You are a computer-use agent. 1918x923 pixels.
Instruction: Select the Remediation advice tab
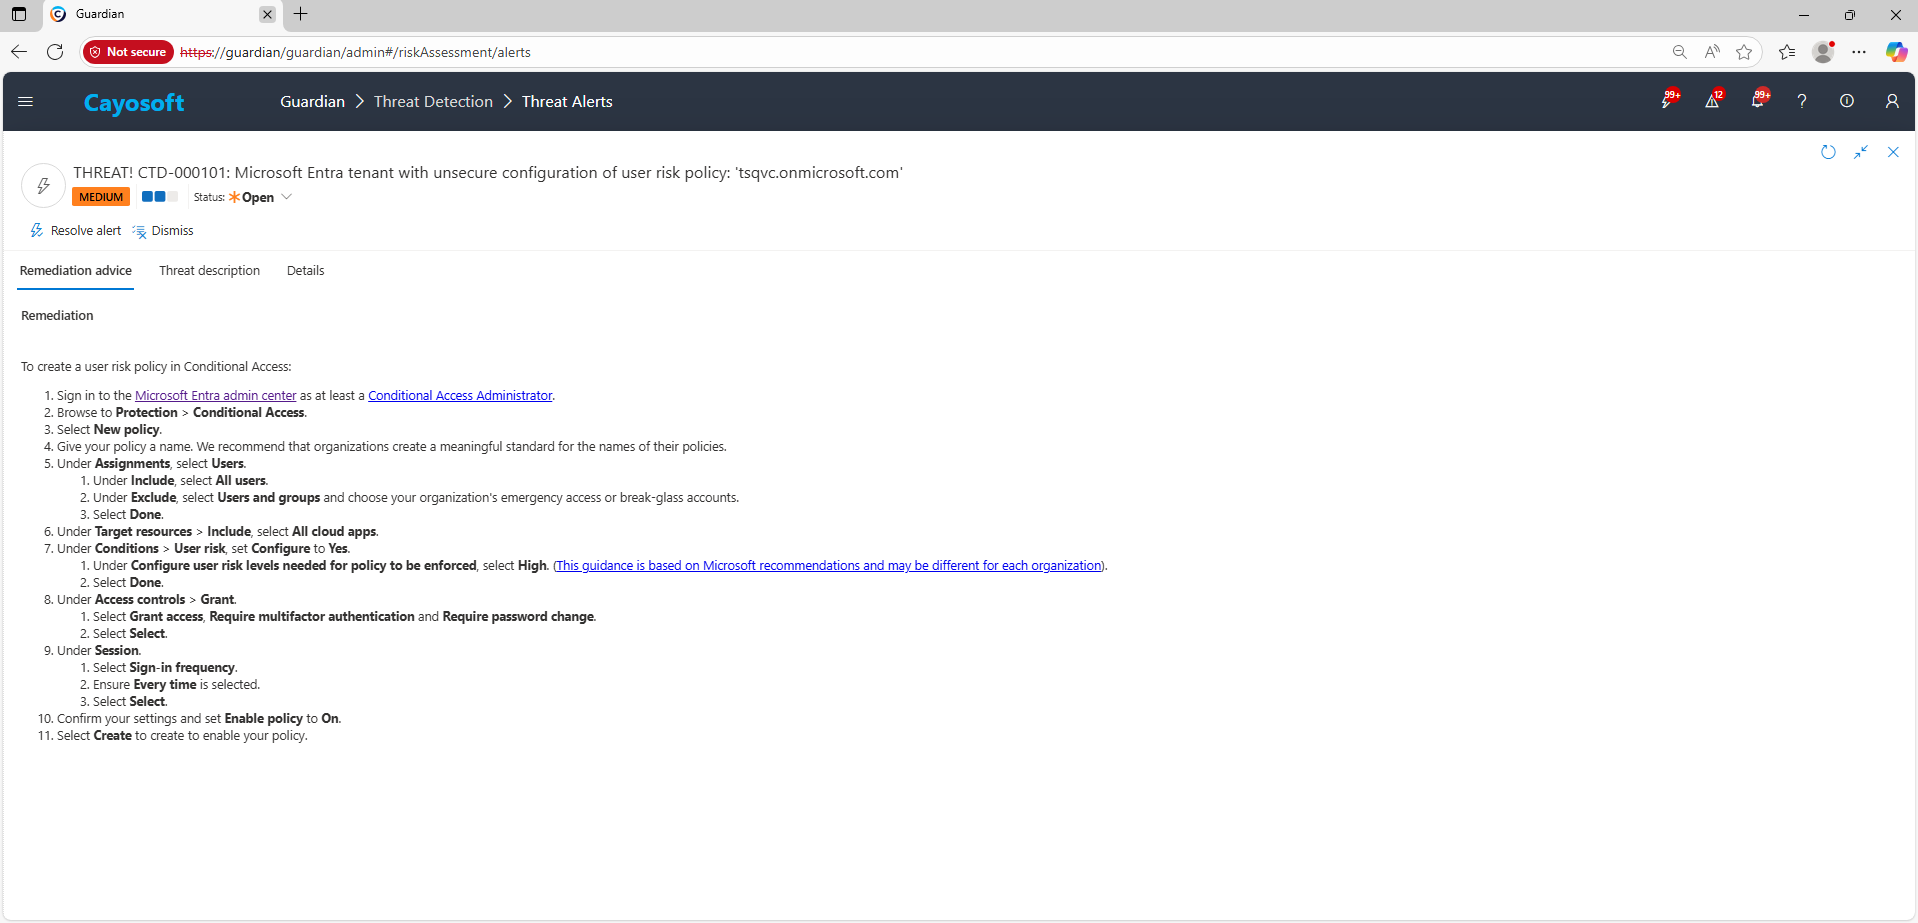pos(76,271)
